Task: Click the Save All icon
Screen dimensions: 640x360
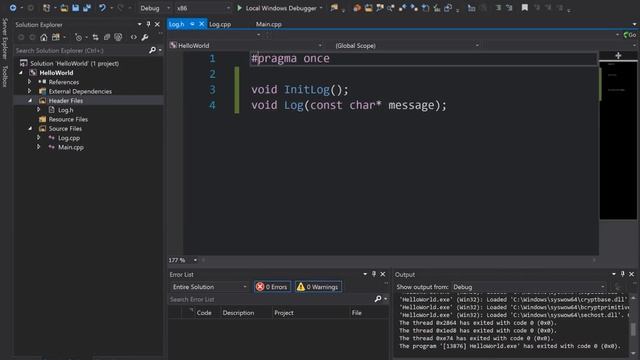Action: click(87, 8)
